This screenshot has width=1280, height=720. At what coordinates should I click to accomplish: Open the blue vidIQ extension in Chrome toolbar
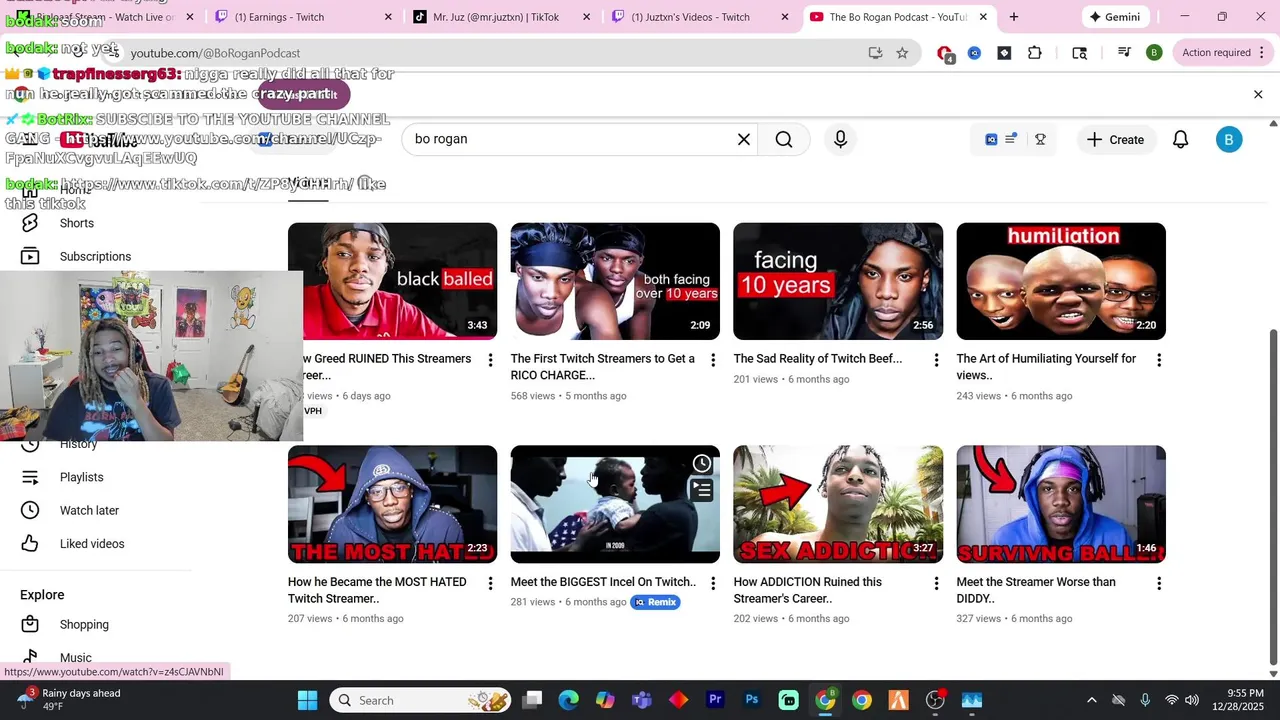pos(974,53)
